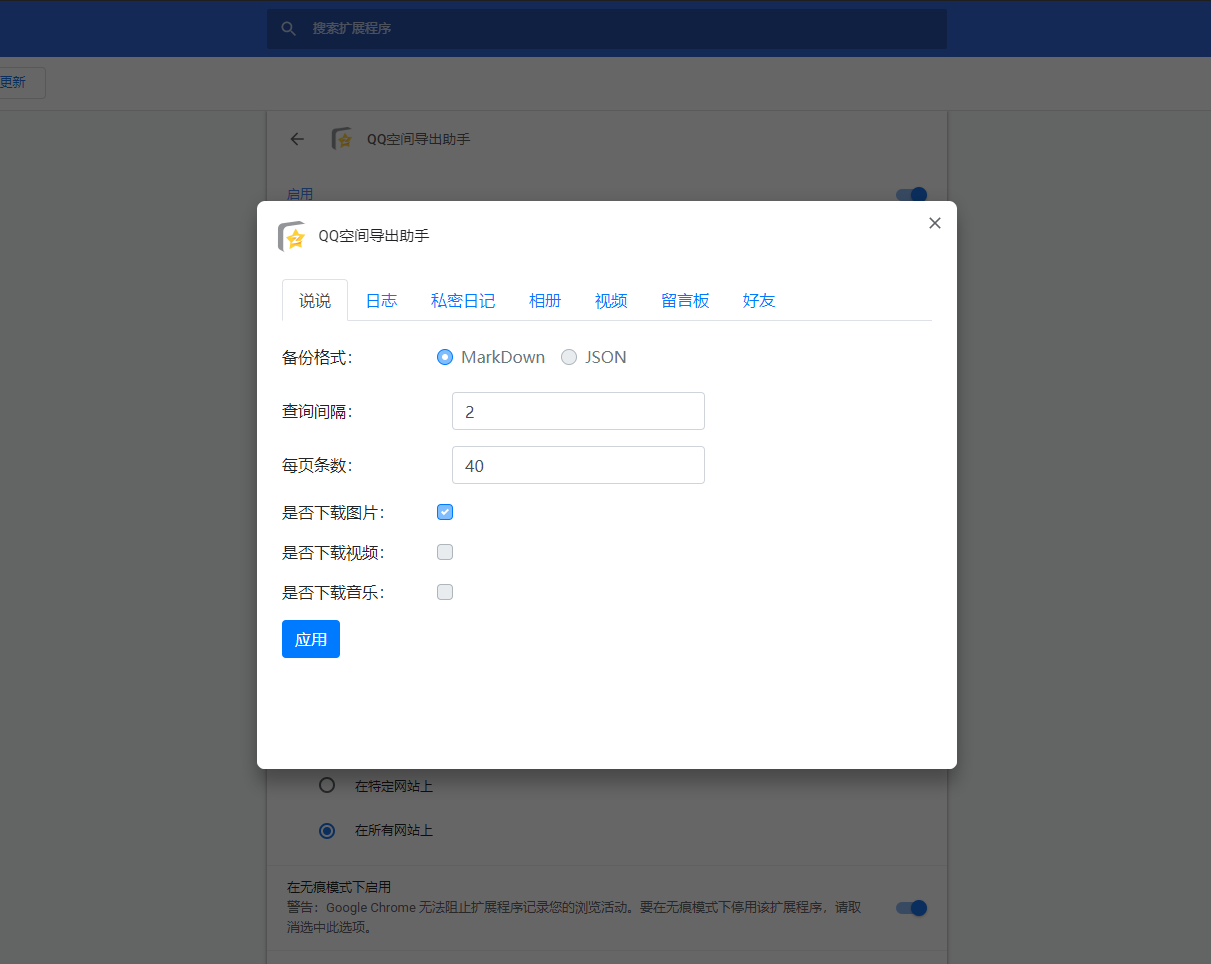1211x964 pixels.
Task: Toggle 在无痕模式下启用 switch
Action: coord(912,908)
